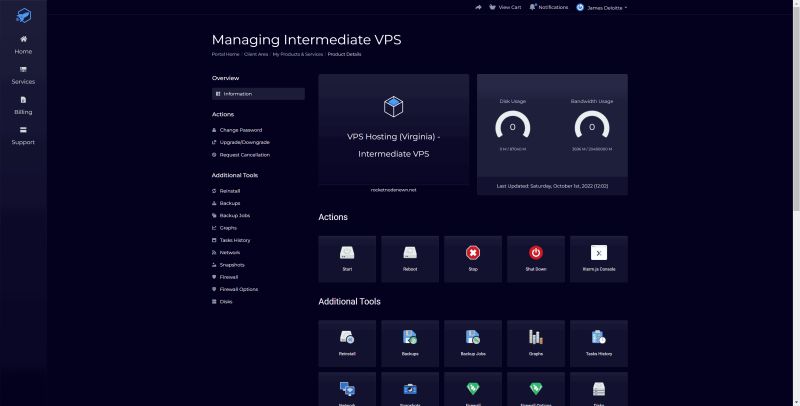Open the Backups tile under Additional Tools
This screenshot has height=406, width=800.
(x=410, y=343)
